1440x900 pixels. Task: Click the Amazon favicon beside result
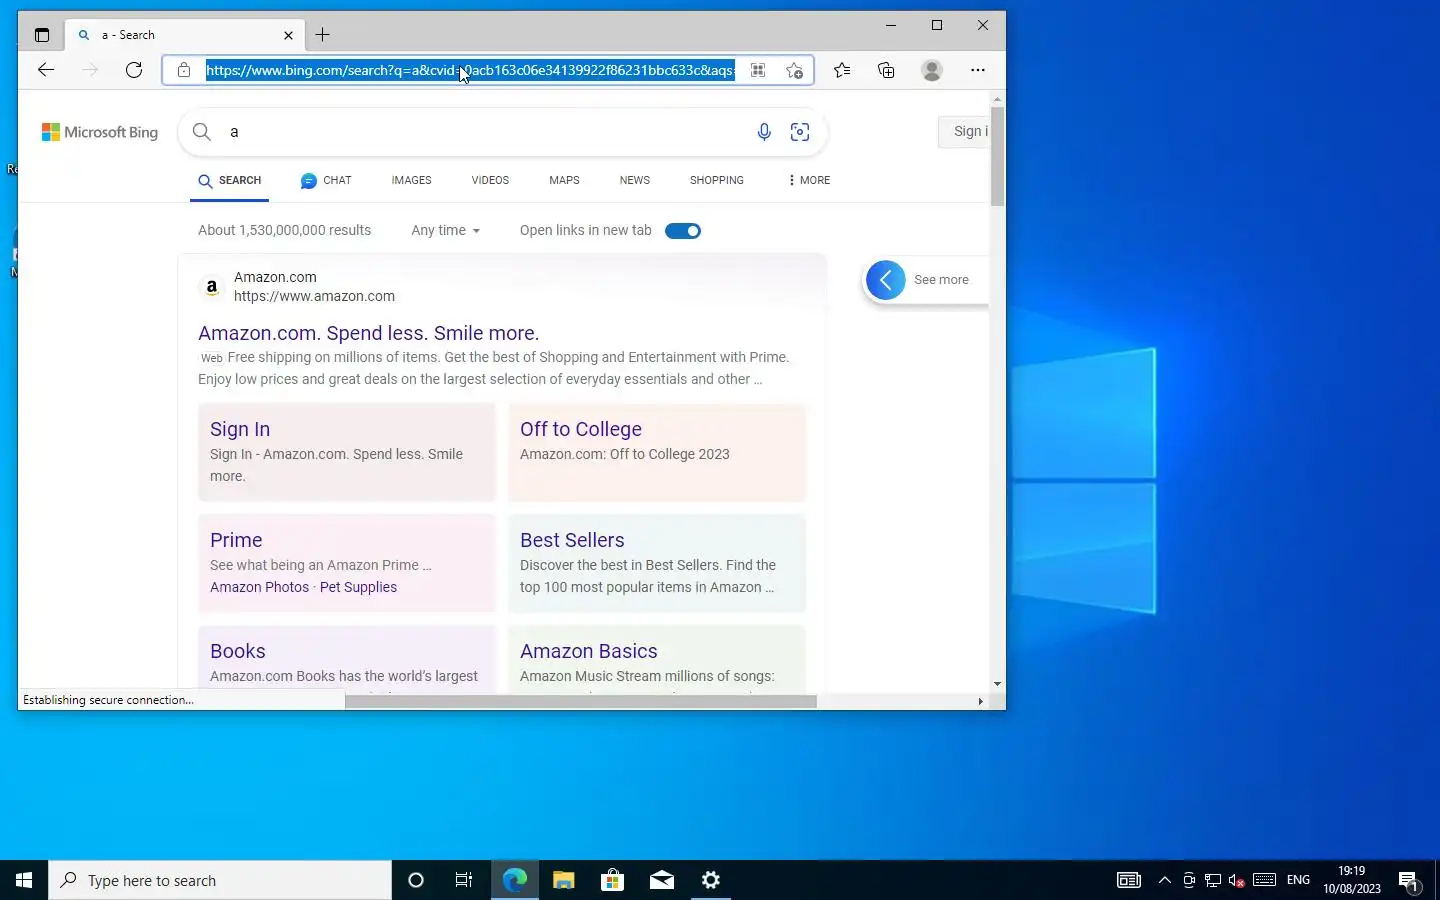(211, 287)
